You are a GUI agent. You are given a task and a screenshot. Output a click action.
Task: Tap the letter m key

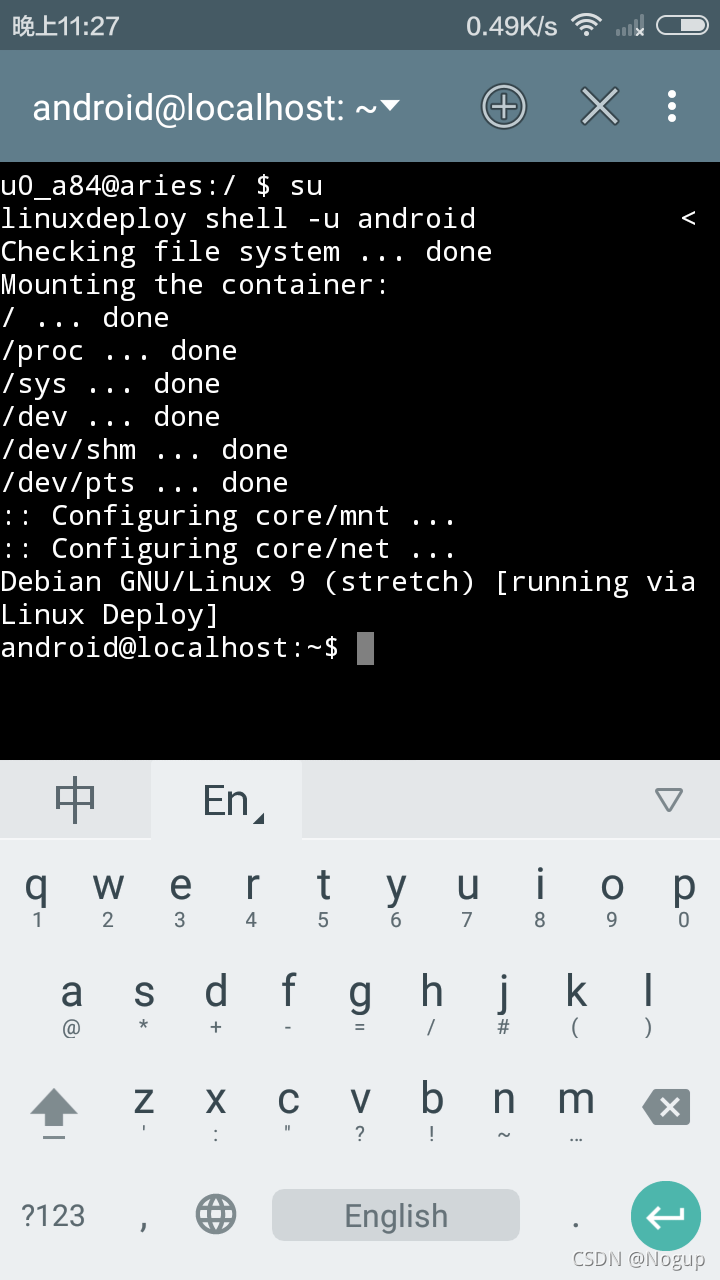[x=576, y=1105]
